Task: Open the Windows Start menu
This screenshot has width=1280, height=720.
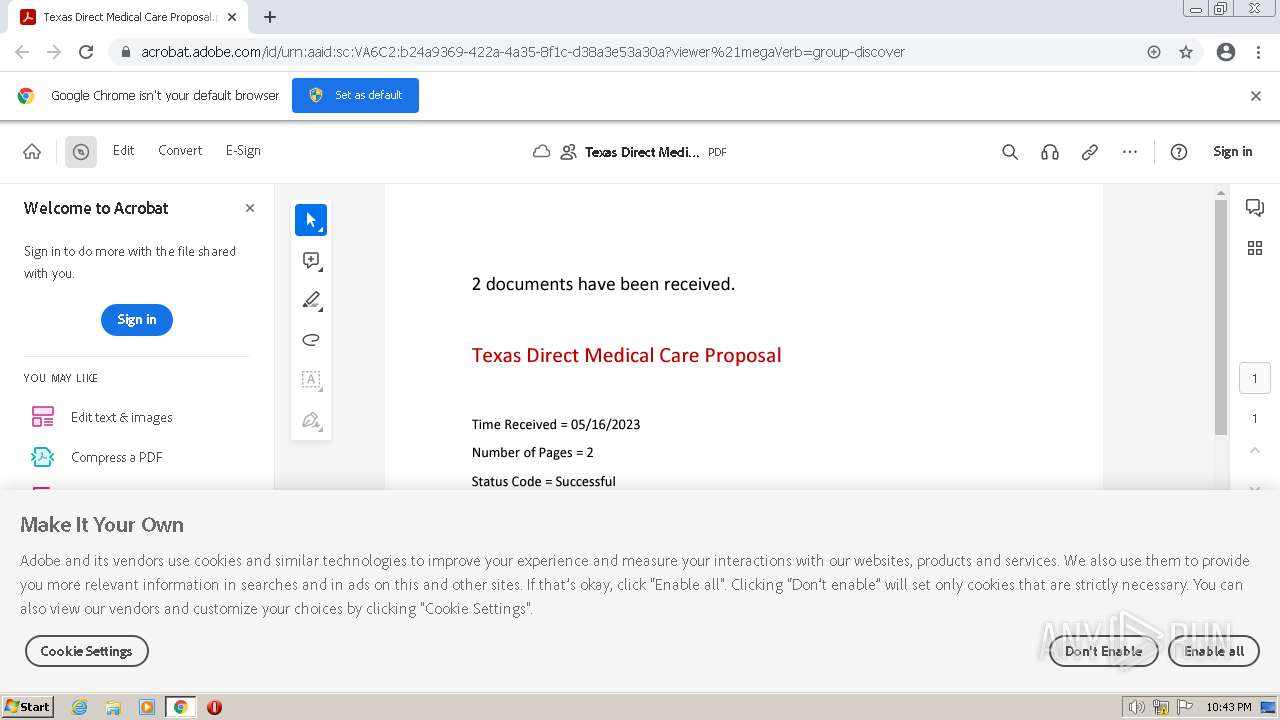Action: pos(28,707)
